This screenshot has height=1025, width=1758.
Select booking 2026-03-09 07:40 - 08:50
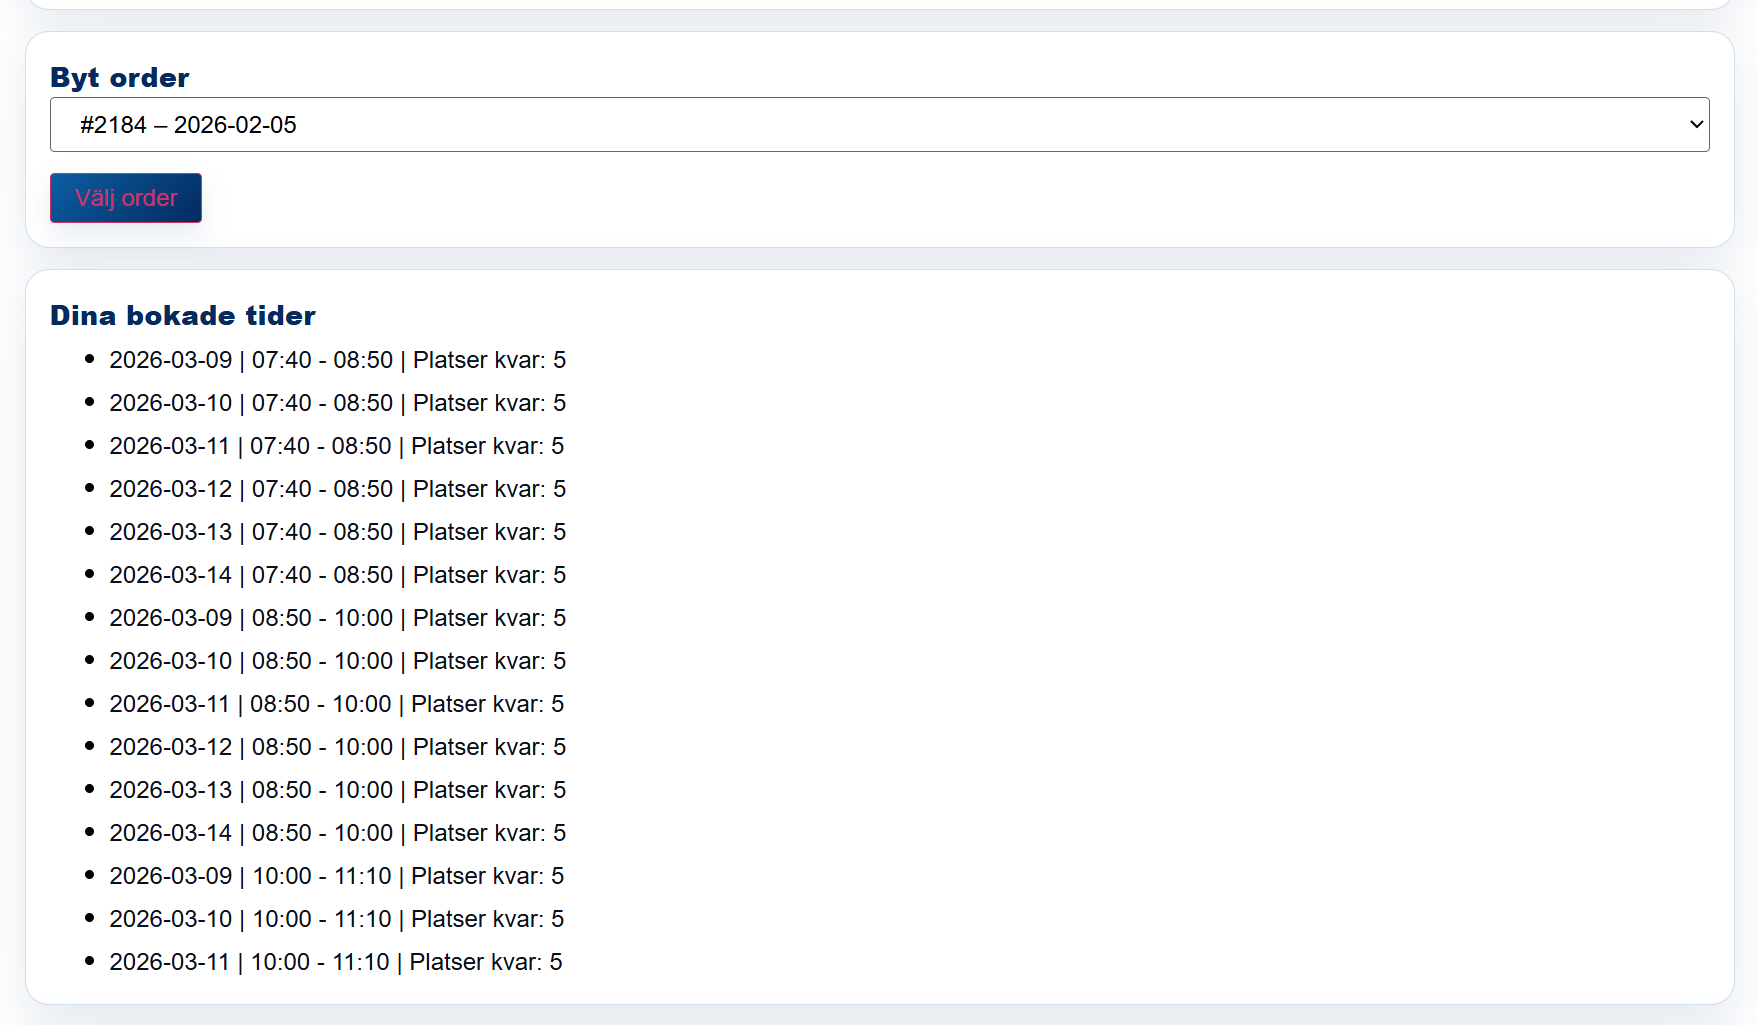337,360
